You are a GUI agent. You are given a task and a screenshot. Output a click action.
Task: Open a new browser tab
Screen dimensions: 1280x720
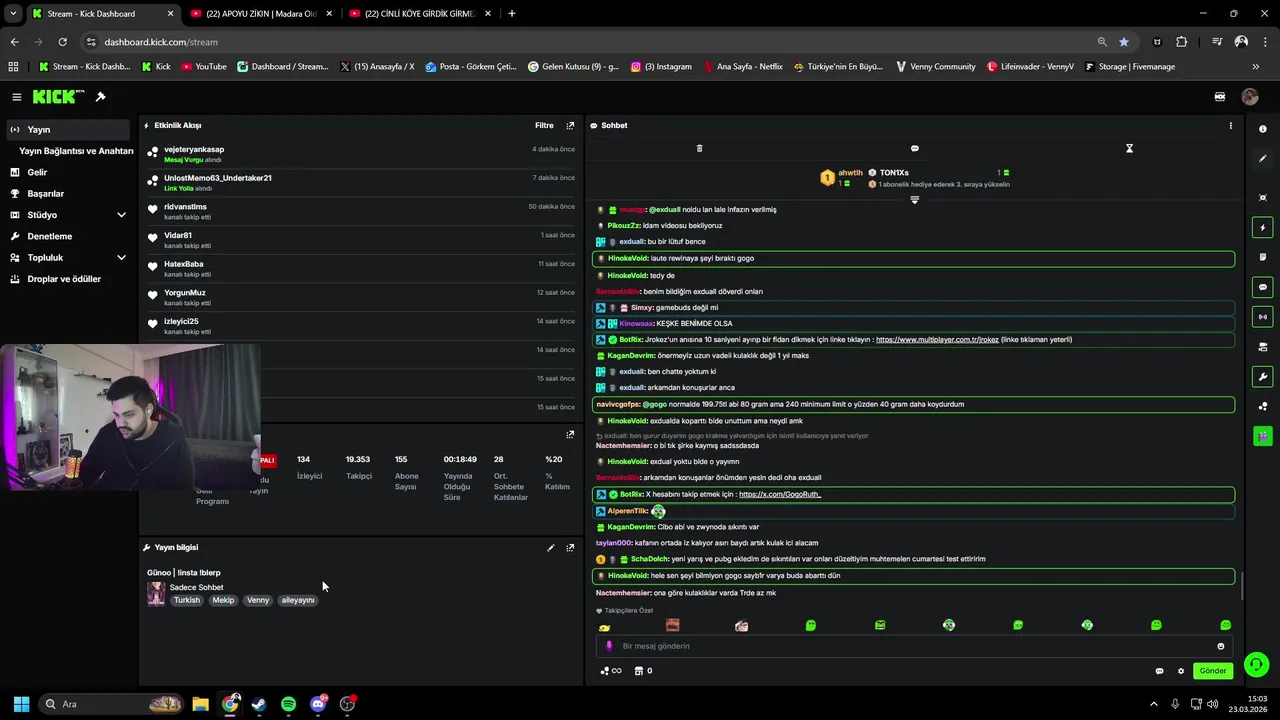click(511, 13)
